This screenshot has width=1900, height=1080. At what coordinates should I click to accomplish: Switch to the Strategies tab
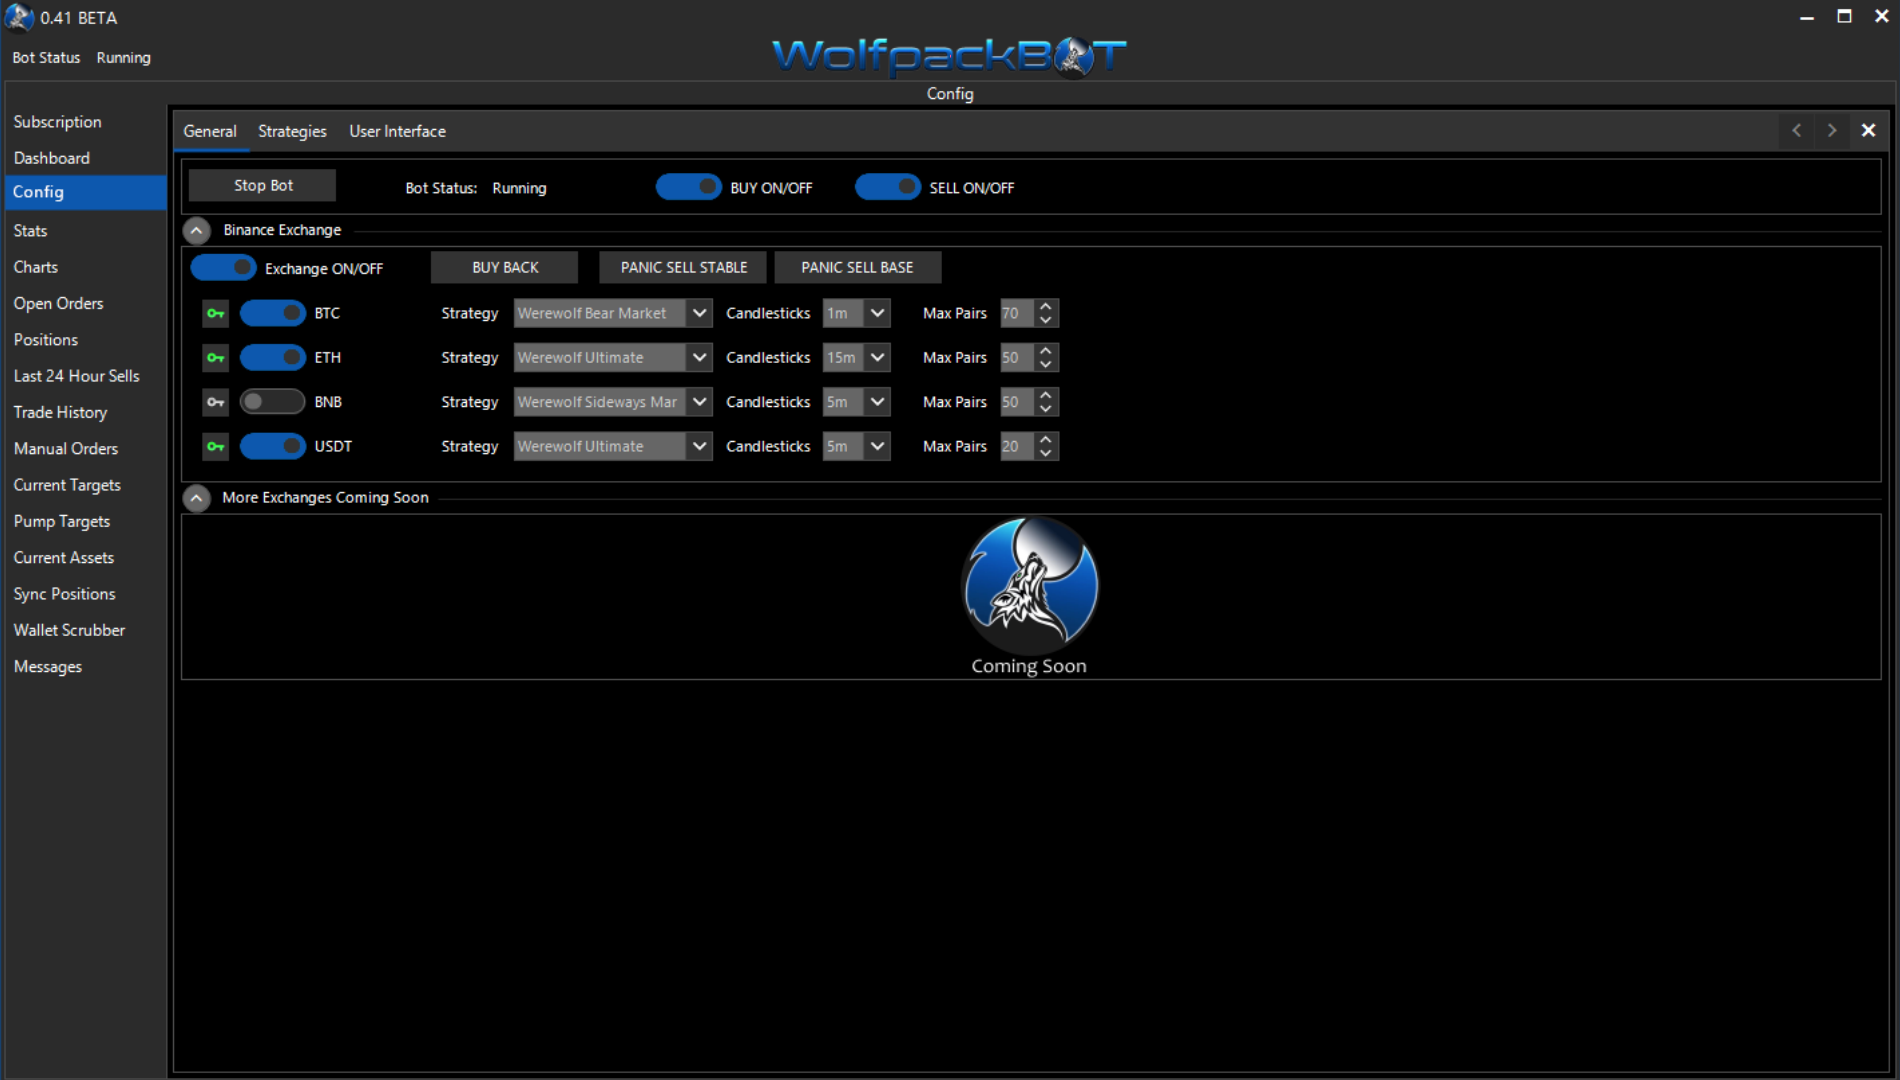tap(292, 131)
